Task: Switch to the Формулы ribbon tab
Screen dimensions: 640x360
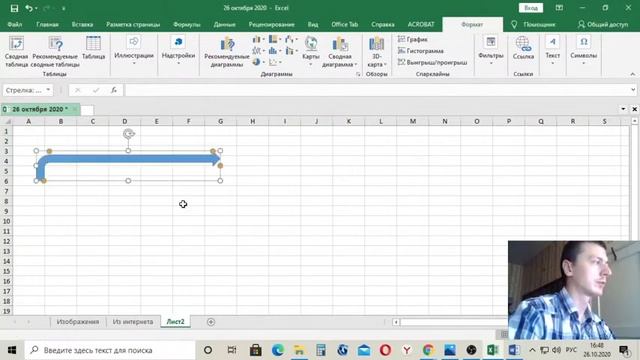Action: click(187, 24)
